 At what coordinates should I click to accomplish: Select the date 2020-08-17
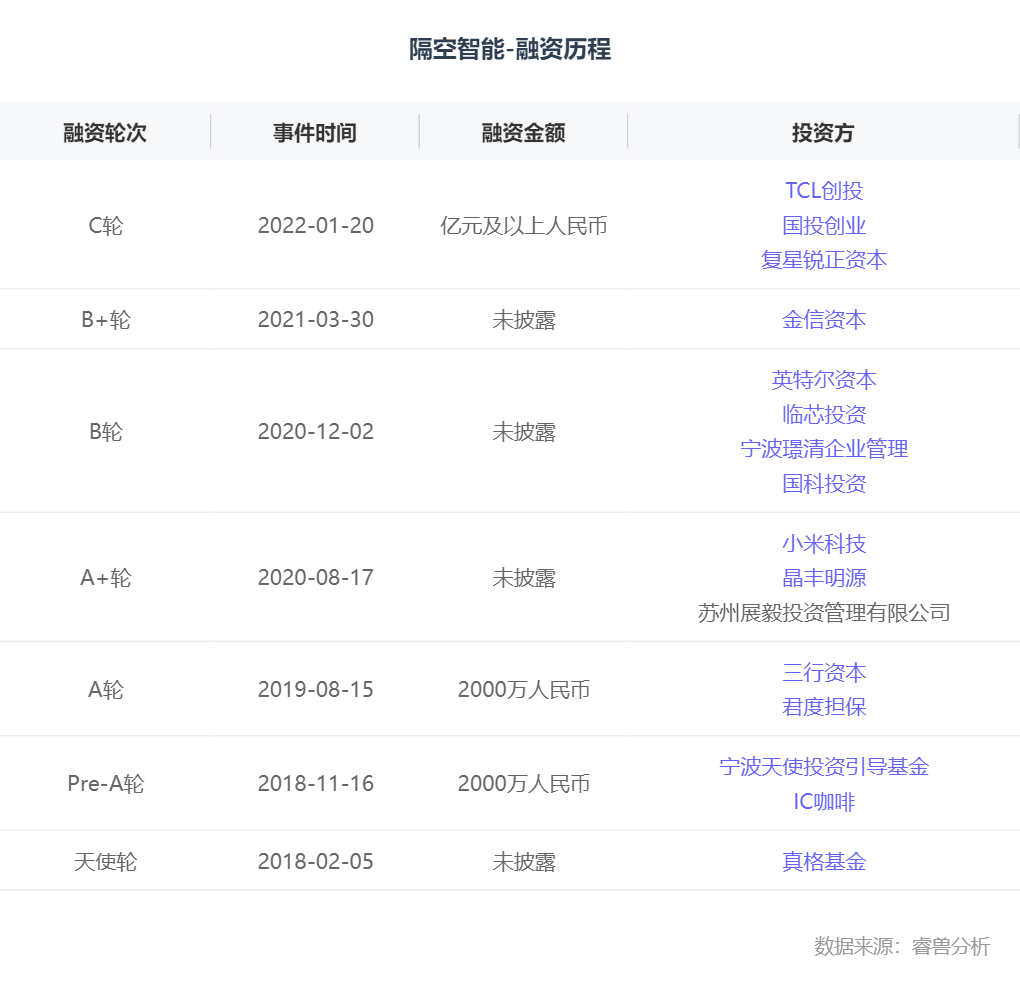pyautogui.click(x=315, y=578)
